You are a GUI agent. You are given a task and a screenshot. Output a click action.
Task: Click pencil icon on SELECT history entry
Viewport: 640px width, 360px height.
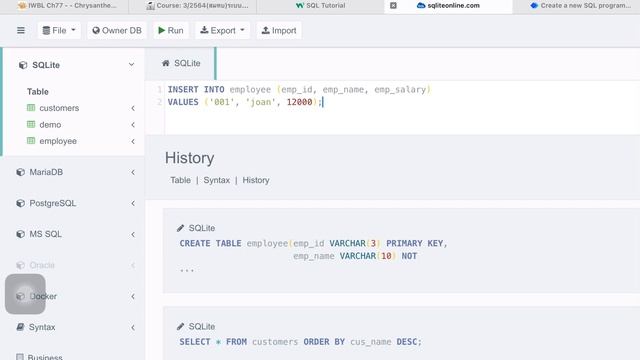(180, 327)
